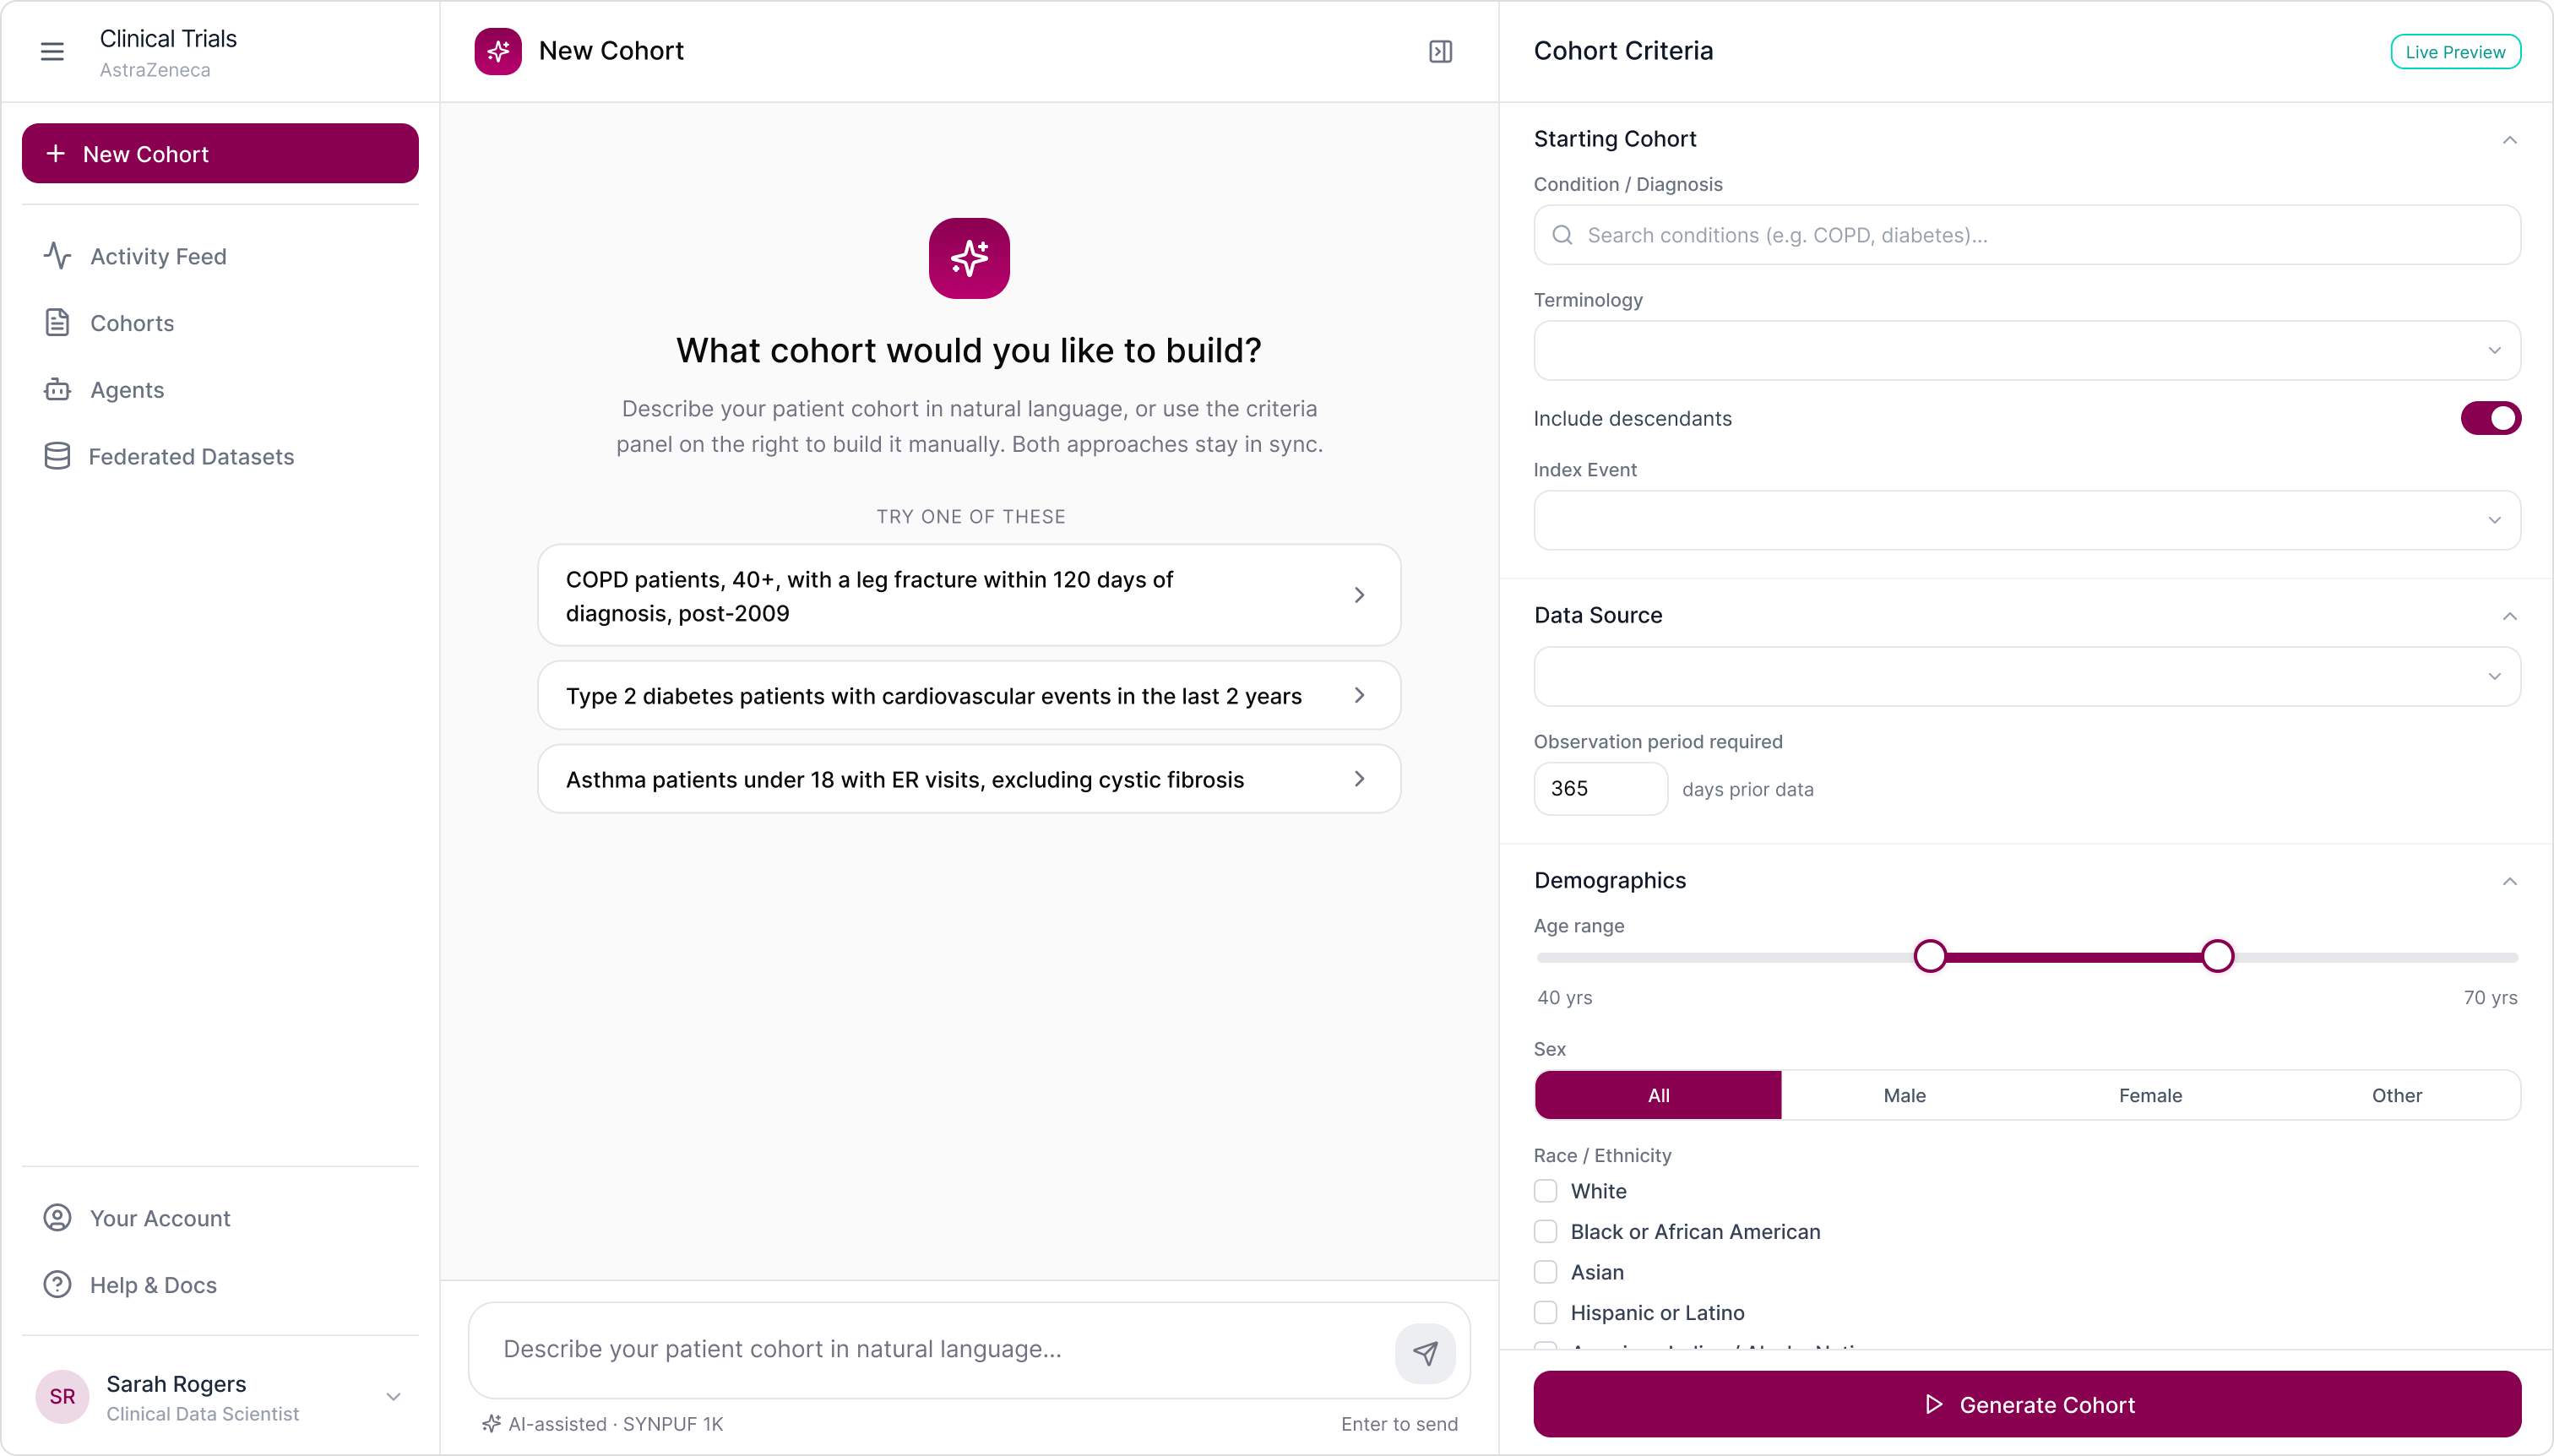Open Help & Docs
This screenshot has width=2554, height=1456.
(x=152, y=1285)
